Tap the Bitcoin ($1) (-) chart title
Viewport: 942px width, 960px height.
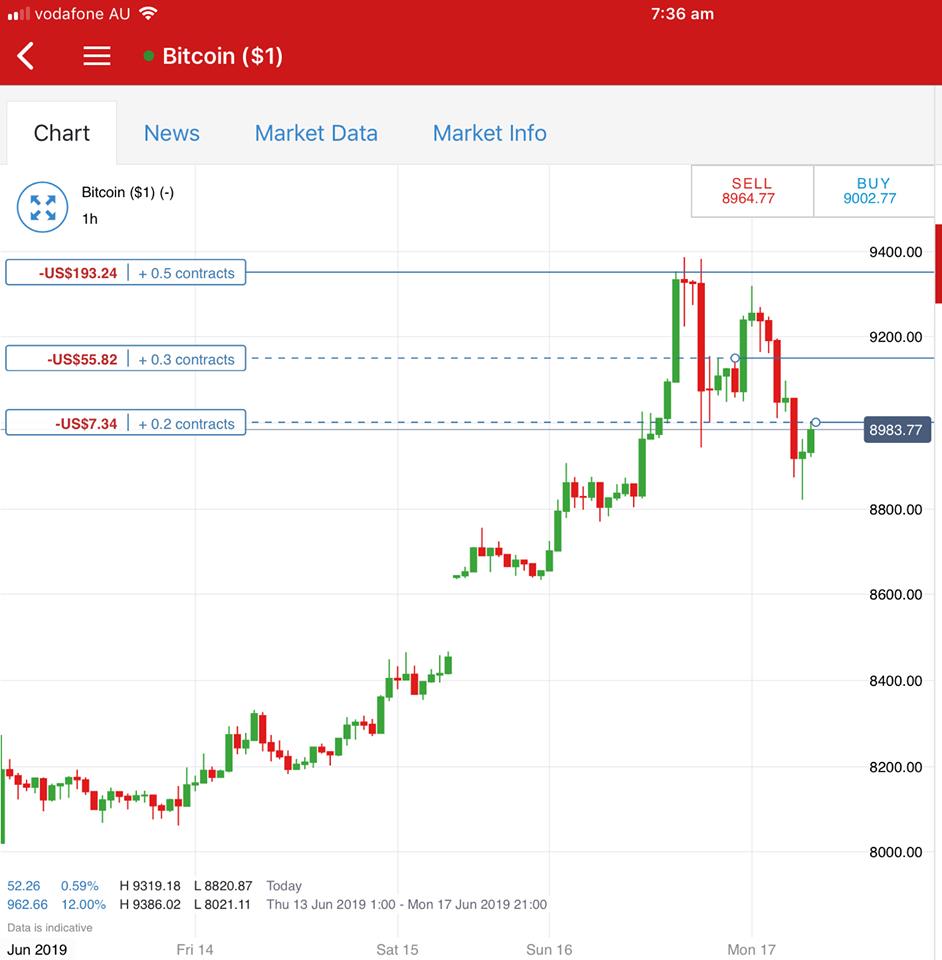[x=128, y=192]
